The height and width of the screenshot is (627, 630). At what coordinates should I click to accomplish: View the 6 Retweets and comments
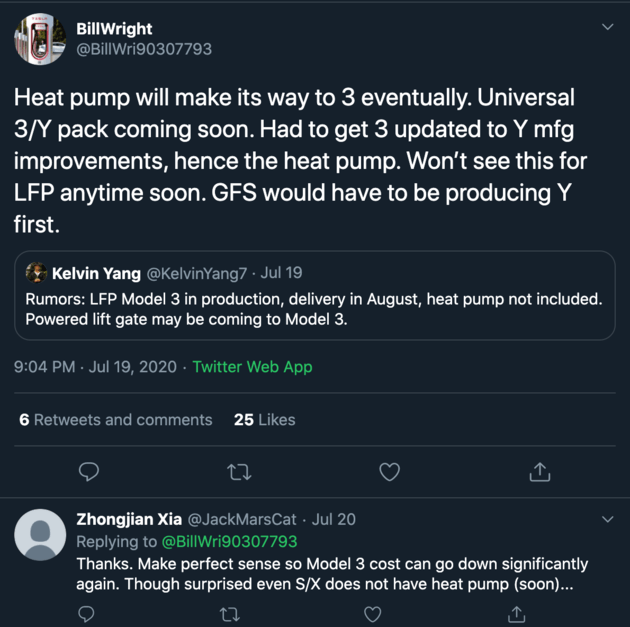point(116,420)
